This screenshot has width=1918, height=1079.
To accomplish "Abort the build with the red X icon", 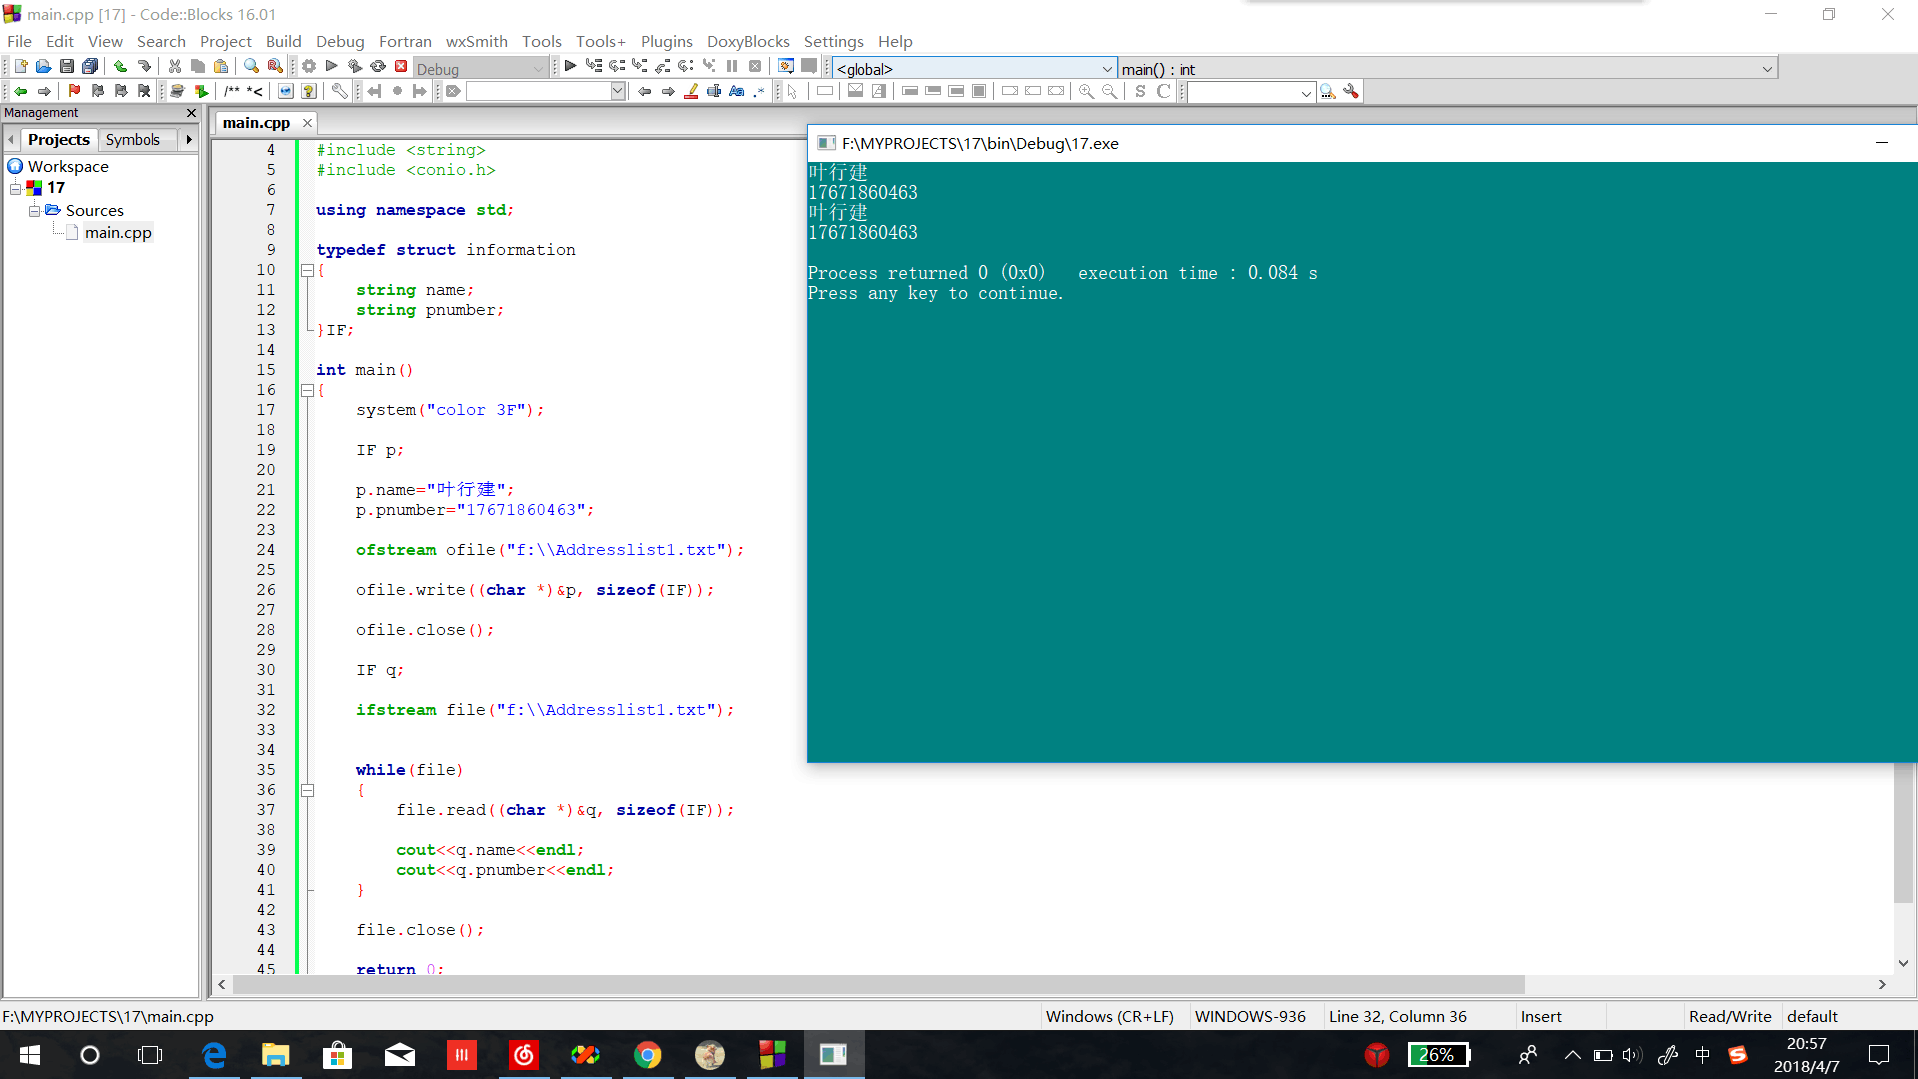I will pos(401,66).
